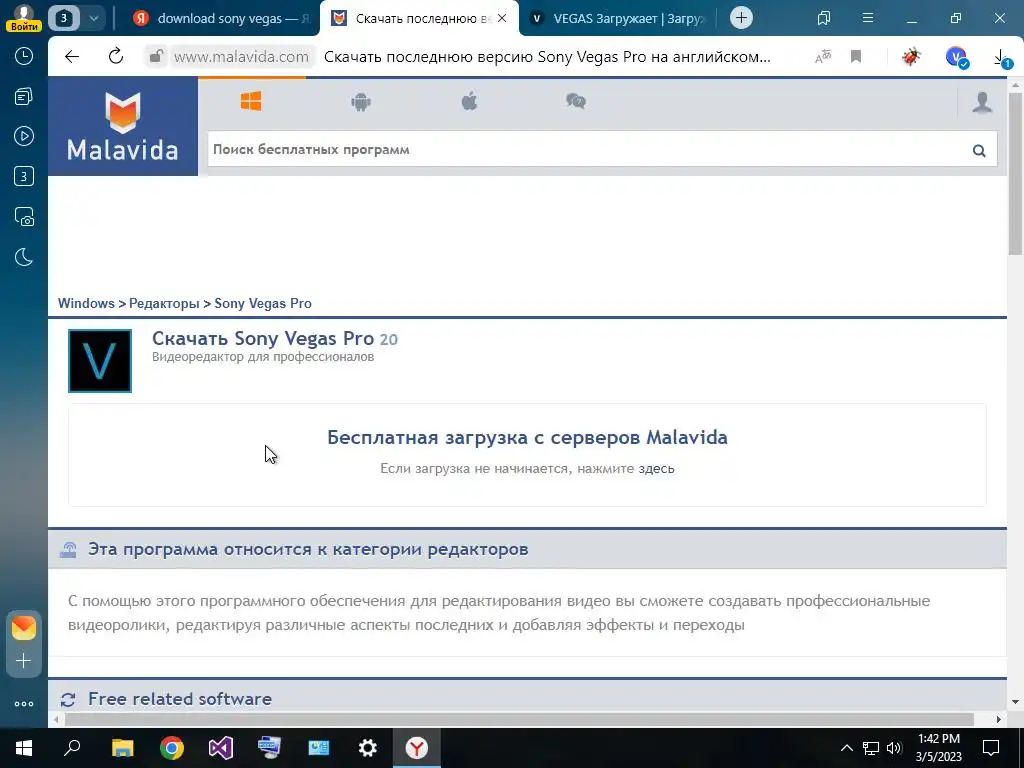Screen dimensions: 1024x768
Task: Click the Sony Vegas Pro breadcrumb link
Action: click(263, 303)
